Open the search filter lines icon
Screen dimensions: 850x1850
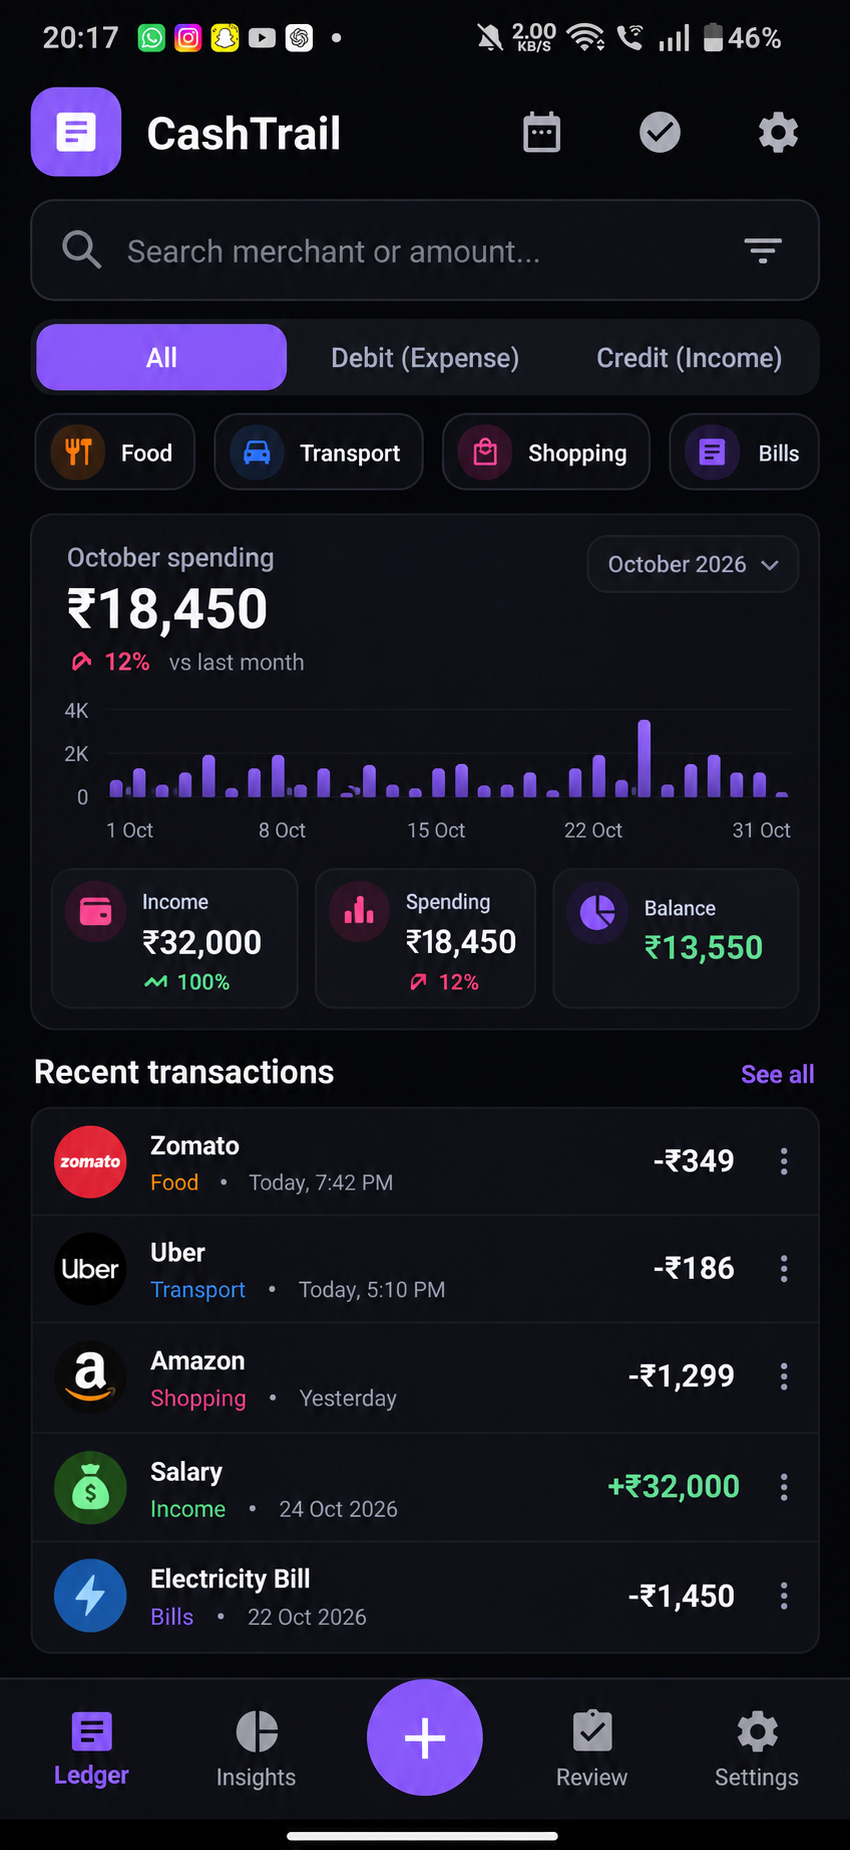[x=763, y=250]
